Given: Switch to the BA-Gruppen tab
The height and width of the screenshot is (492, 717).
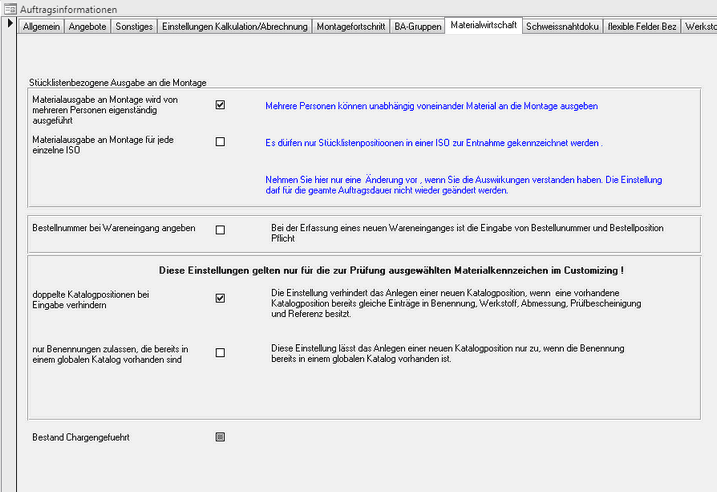Looking at the screenshot, I should point(417,27).
